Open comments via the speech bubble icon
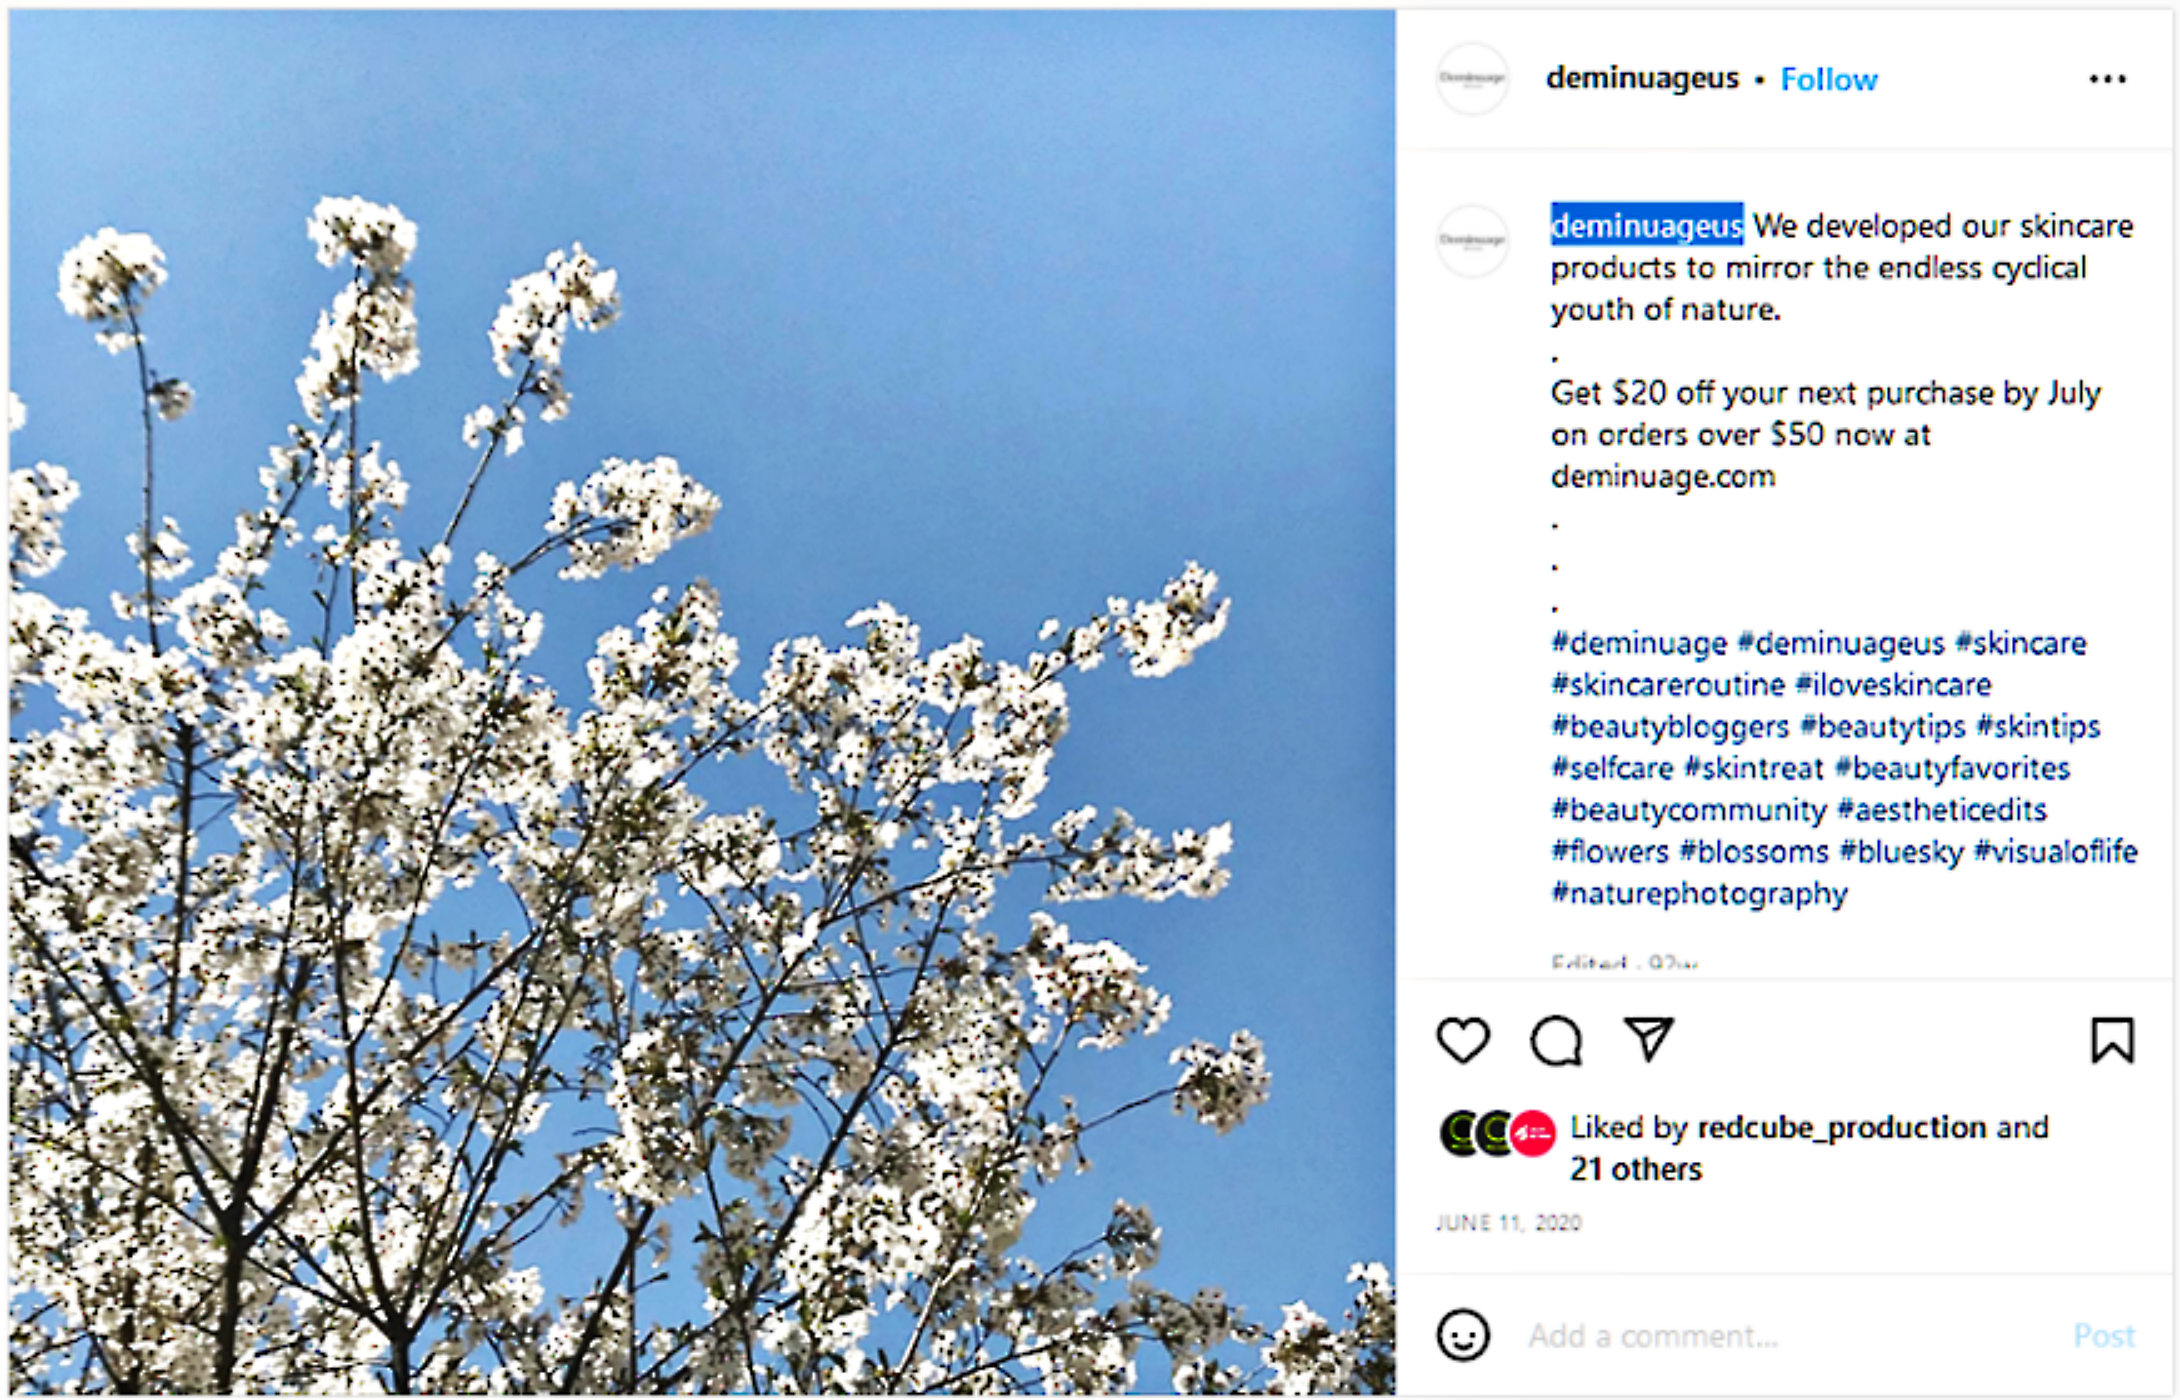Screen dimensions: 2180x1400 (1556, 1041)
